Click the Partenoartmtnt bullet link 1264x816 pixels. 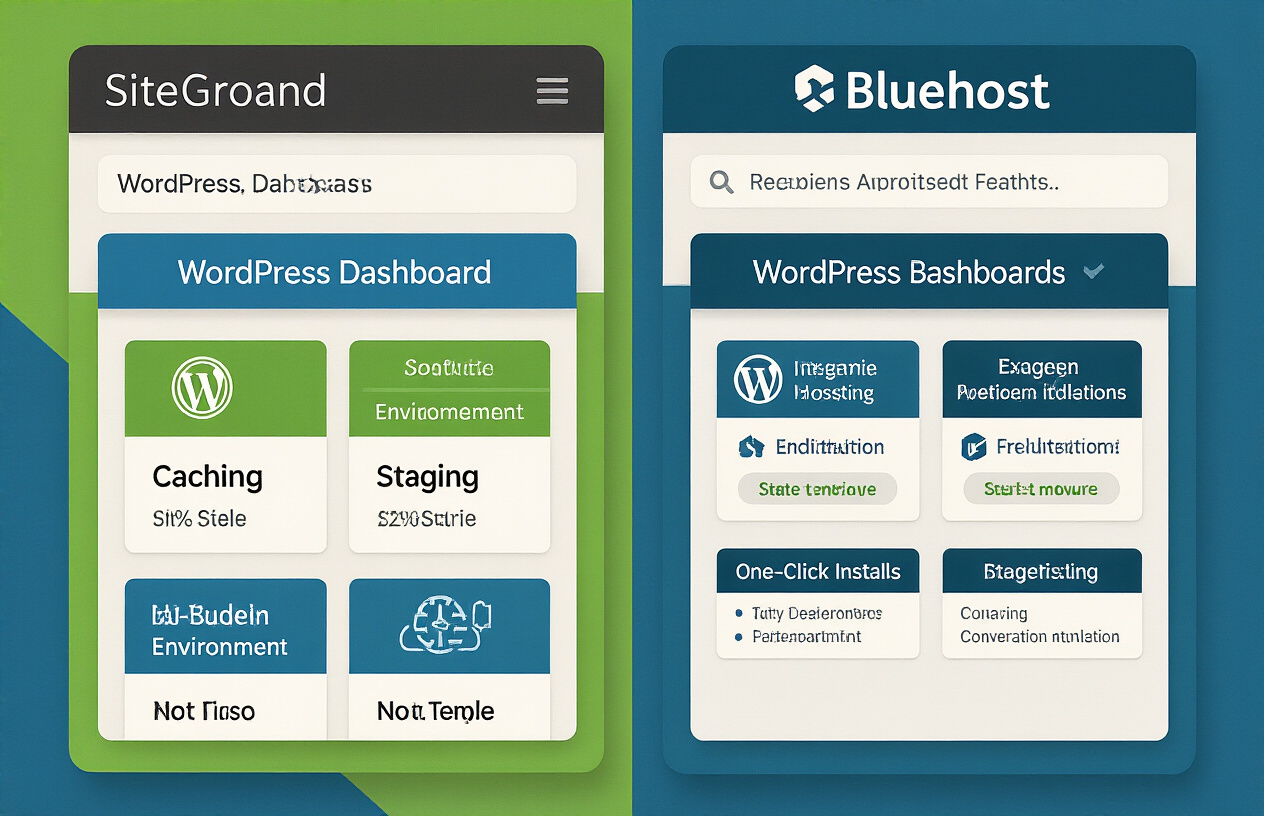pyautogui.click(x=806, y=637)
